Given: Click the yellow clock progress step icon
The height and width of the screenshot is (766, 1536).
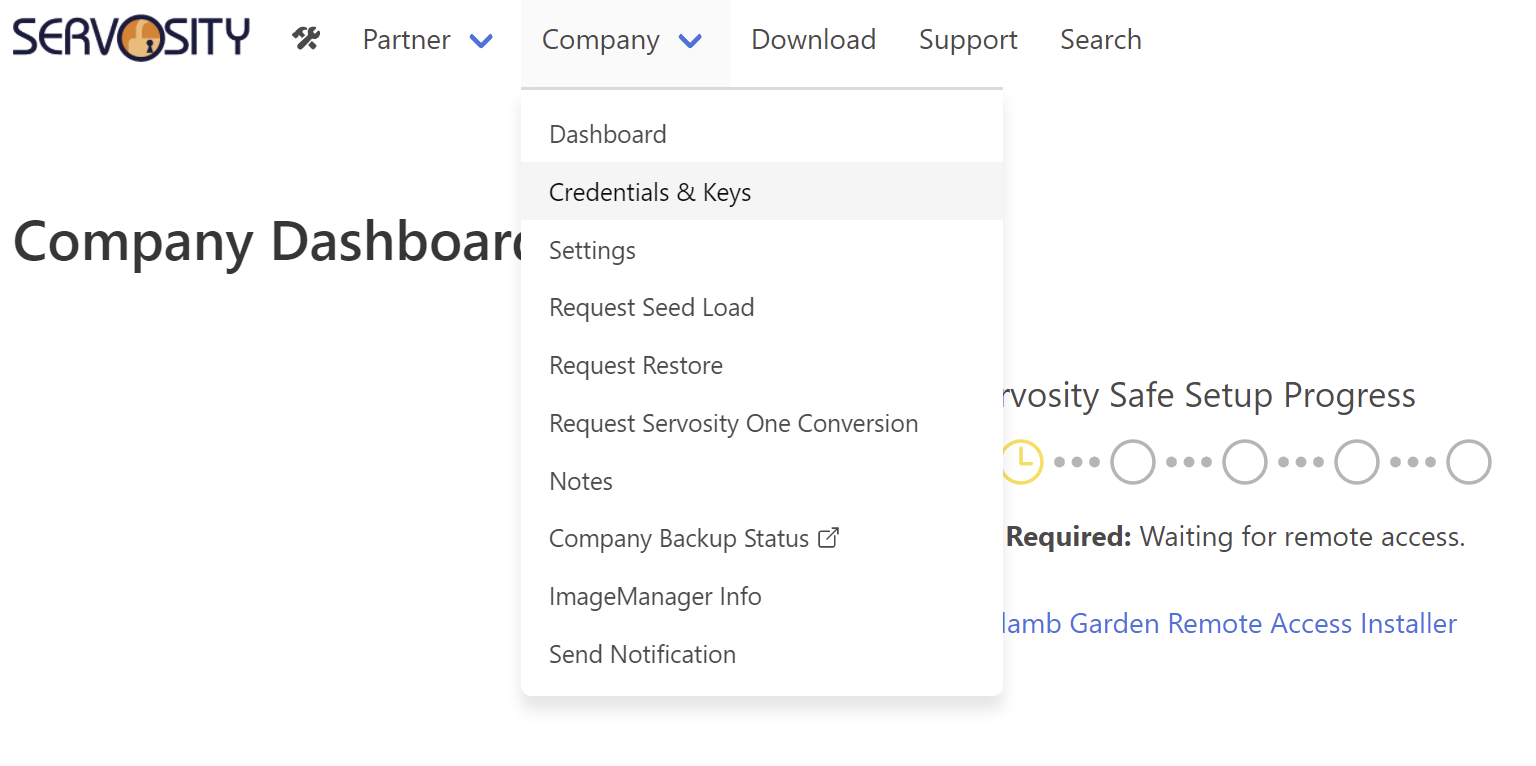Looking at the screenshot, I should [1021, 461].
